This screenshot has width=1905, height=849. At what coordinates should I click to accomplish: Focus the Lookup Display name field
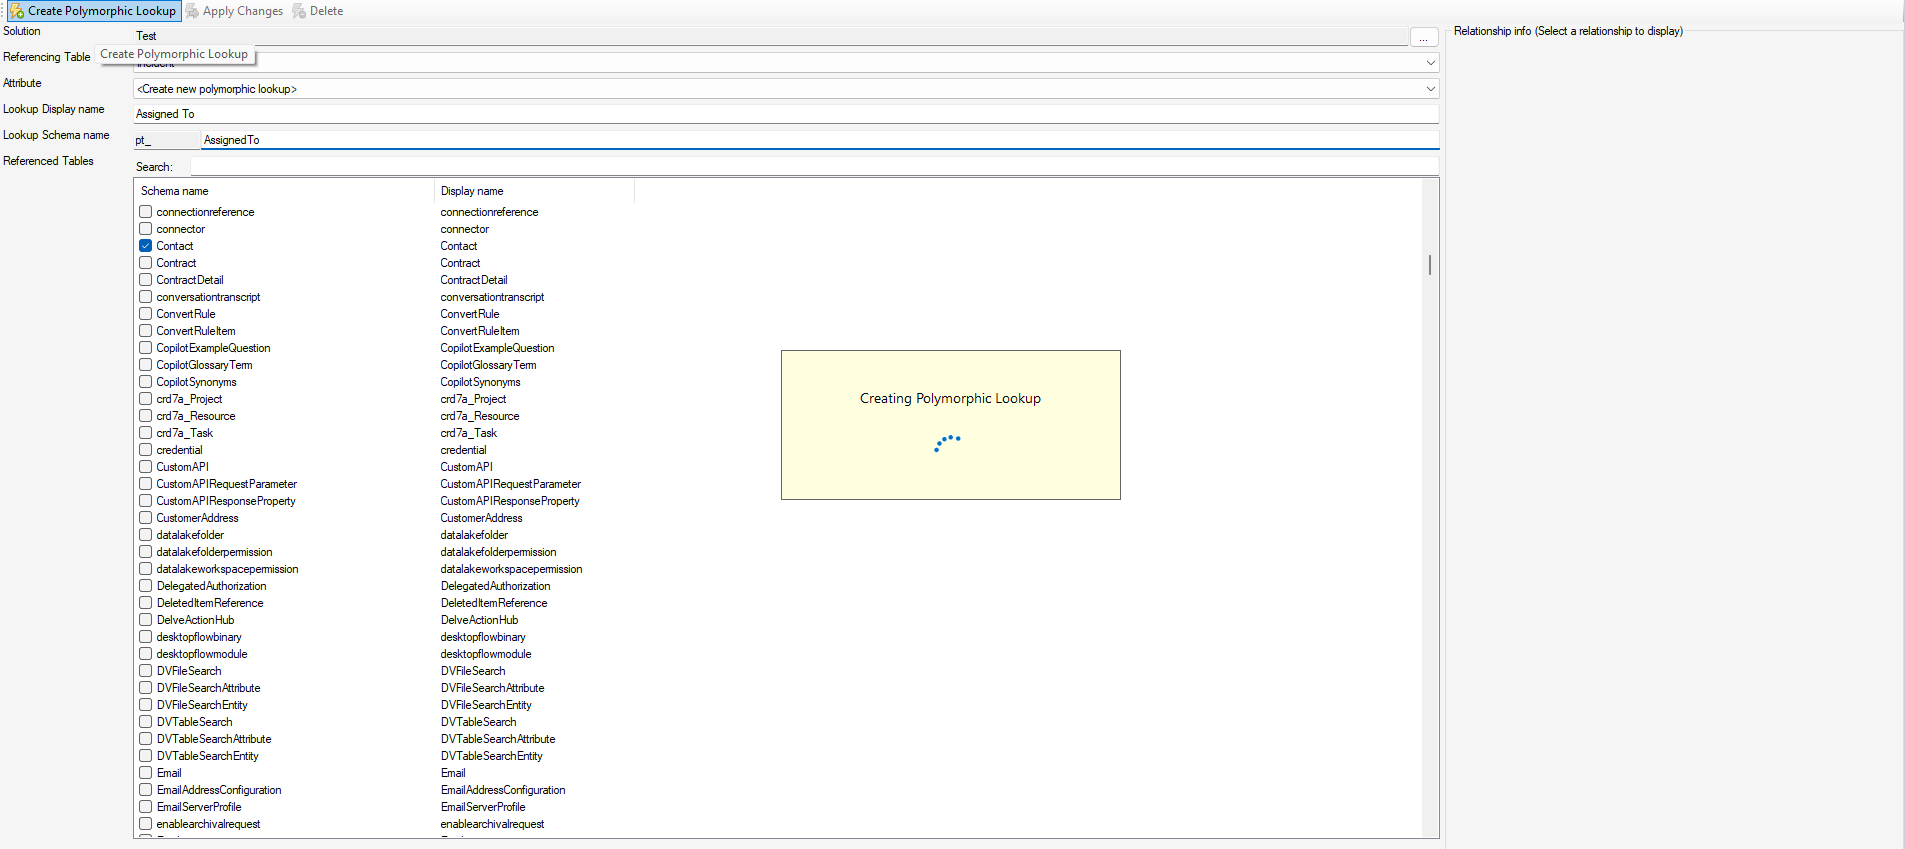[x=785, y=114]
